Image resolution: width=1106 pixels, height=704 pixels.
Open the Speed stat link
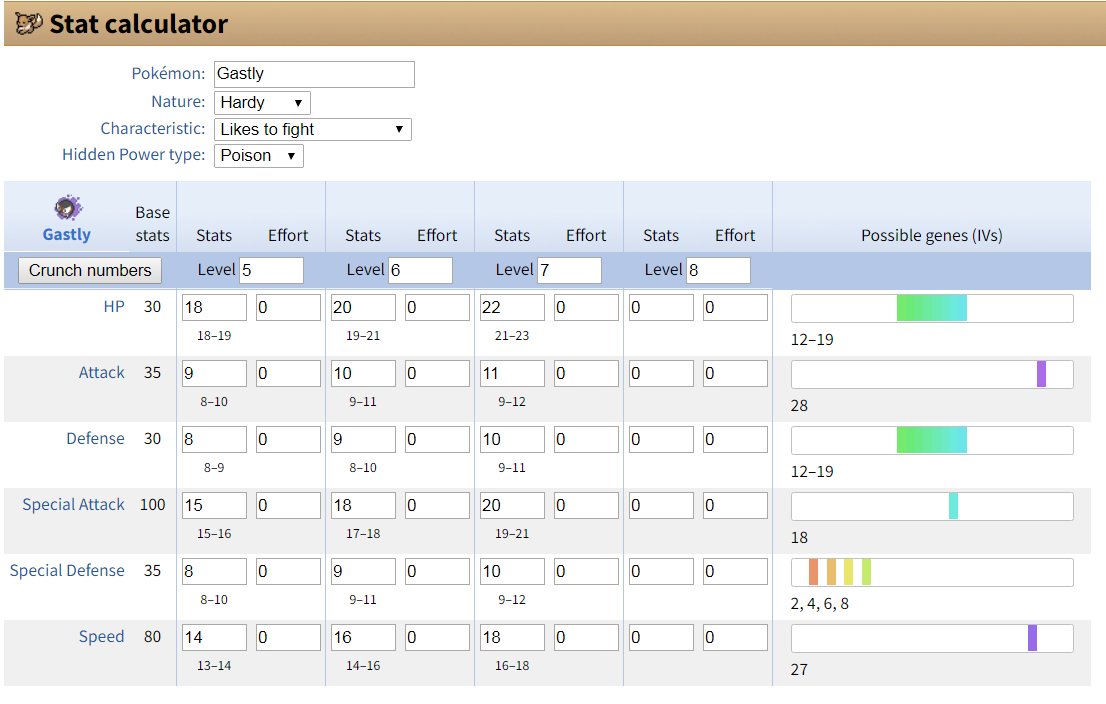(102, 636)
